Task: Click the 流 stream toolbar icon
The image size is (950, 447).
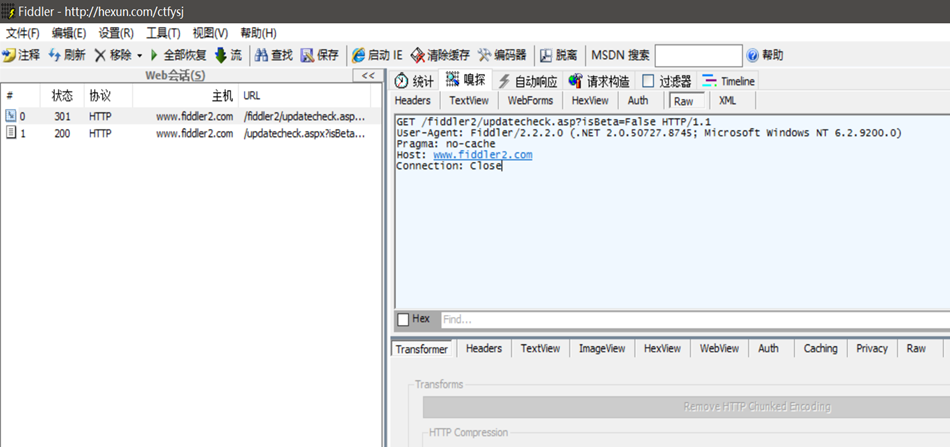Action: [x=221, y=56]
